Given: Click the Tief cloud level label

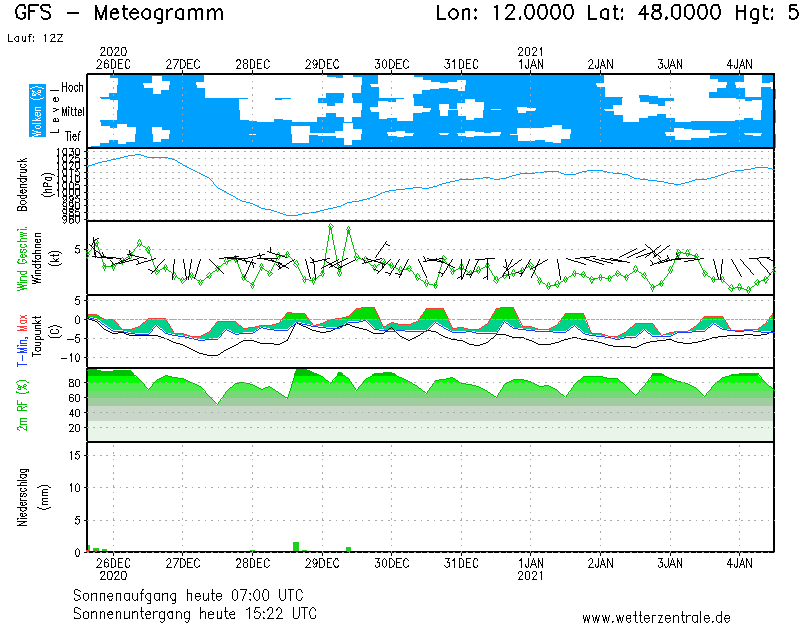Looking at the screenshot, I should [72, 136].
